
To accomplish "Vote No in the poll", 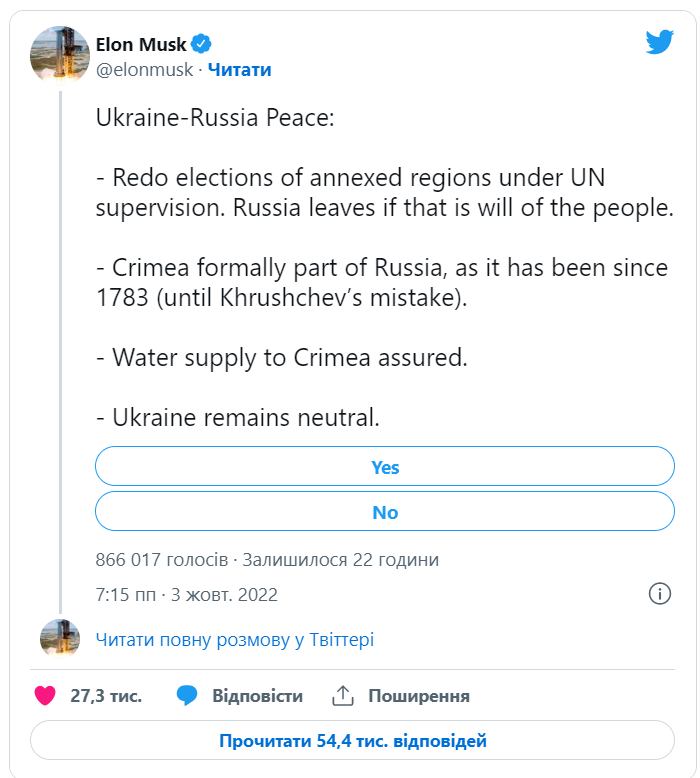I will [384, 512].
